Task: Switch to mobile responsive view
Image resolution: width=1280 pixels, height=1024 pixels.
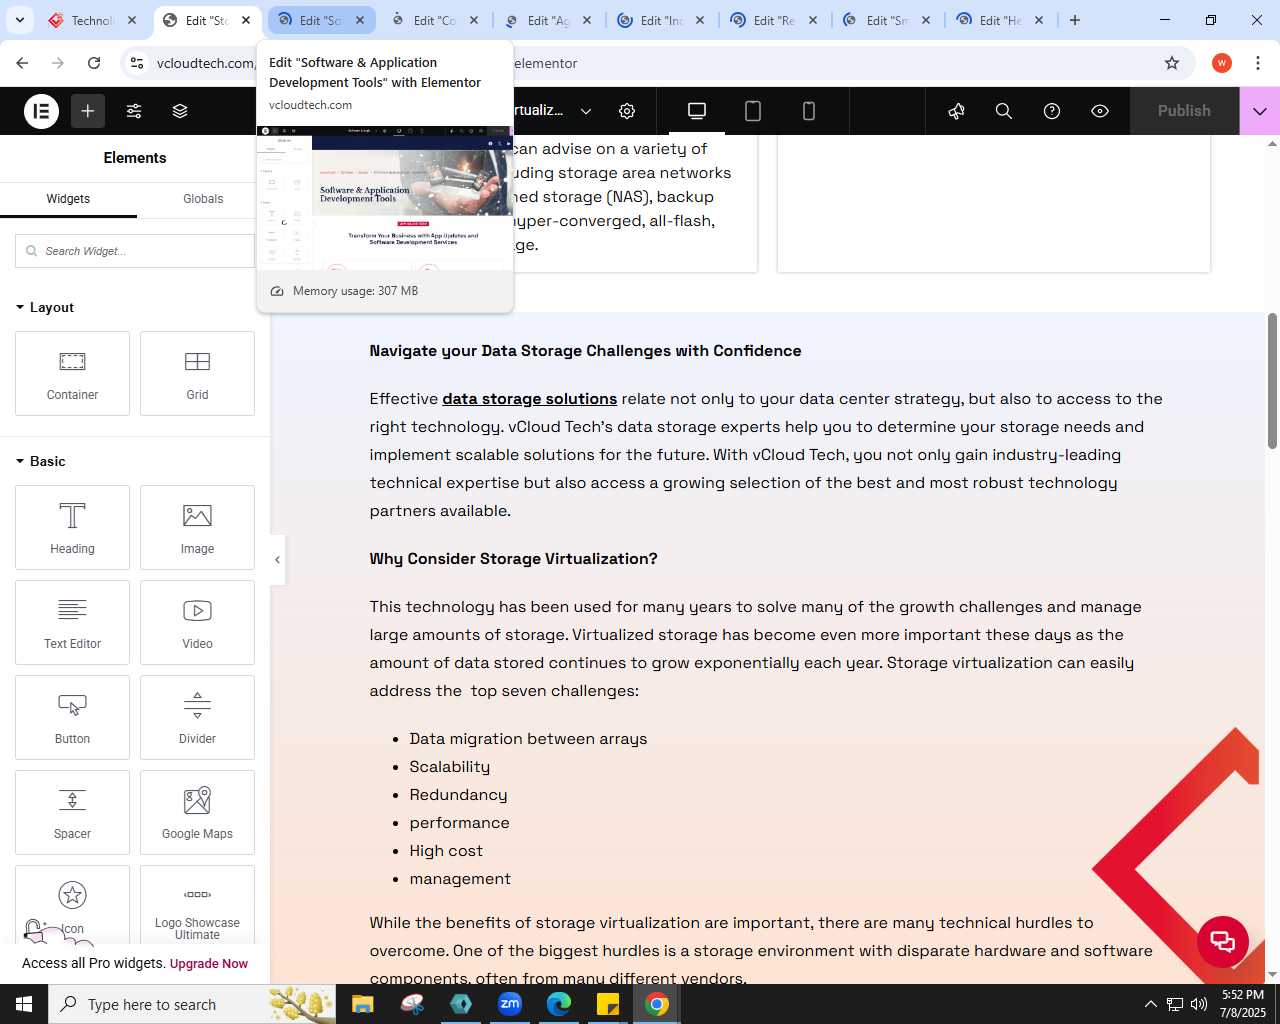Action: point(809,111)
